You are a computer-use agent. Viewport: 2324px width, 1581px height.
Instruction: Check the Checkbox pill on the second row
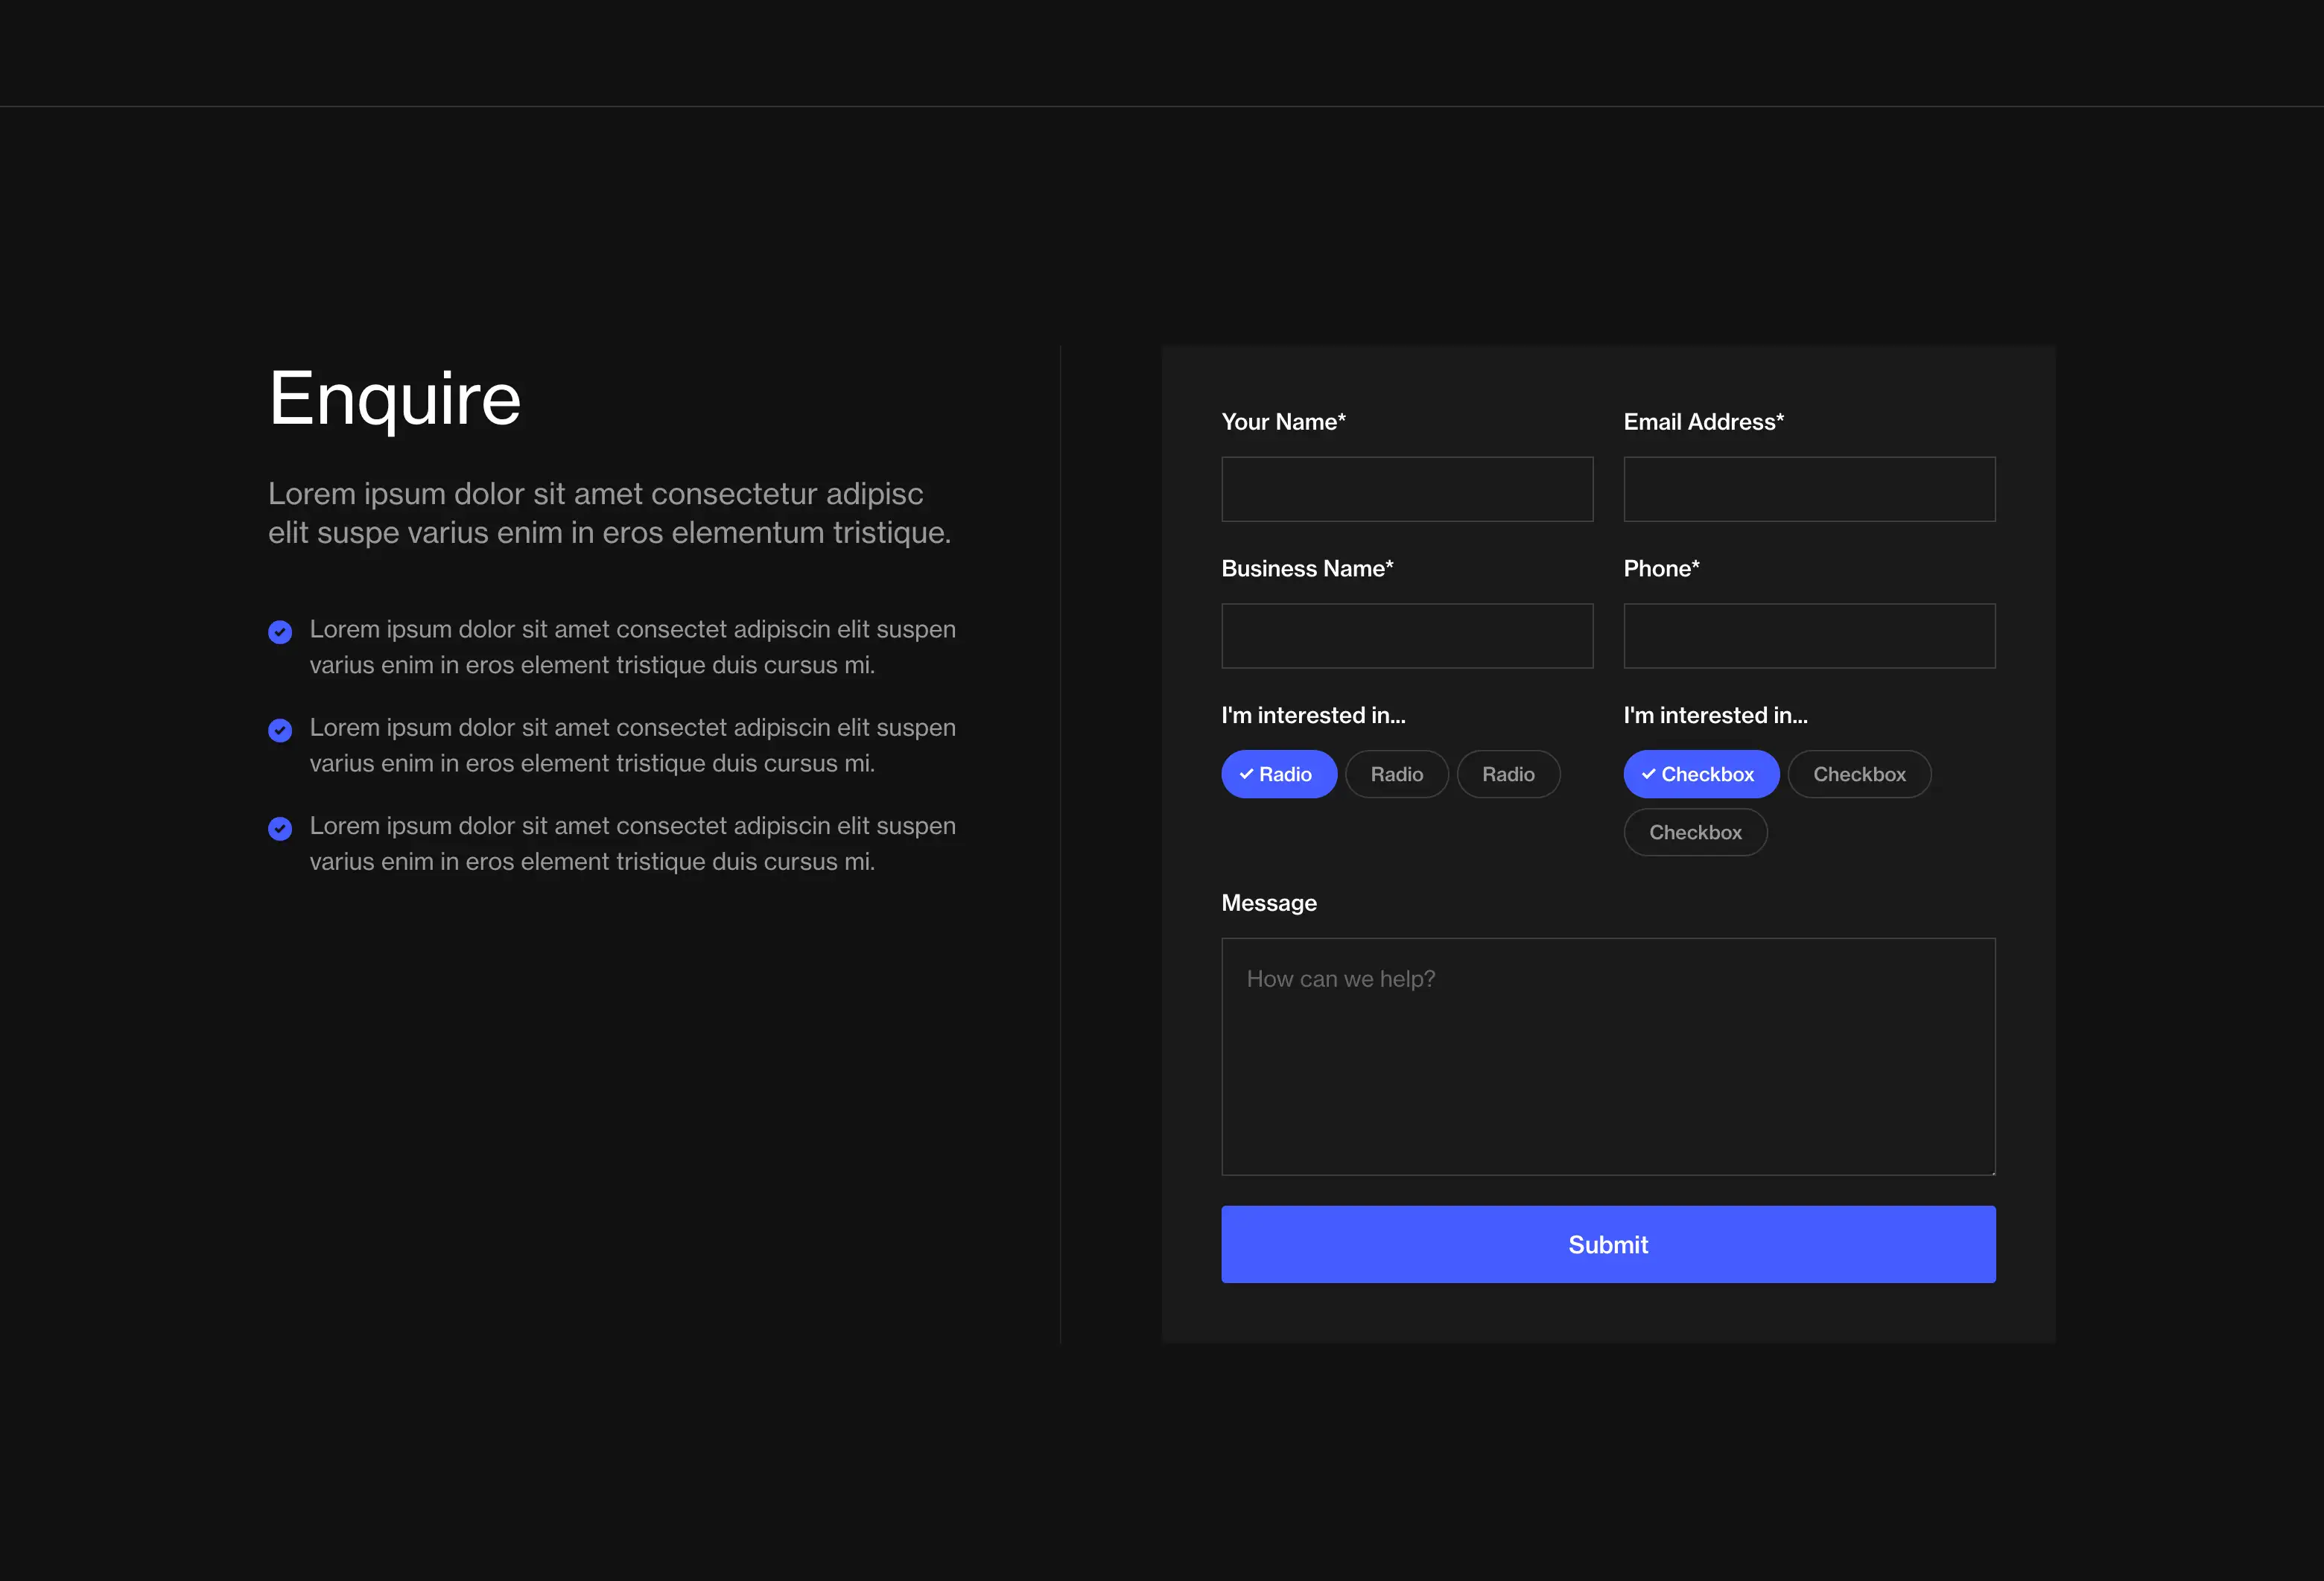[1695, 832]
